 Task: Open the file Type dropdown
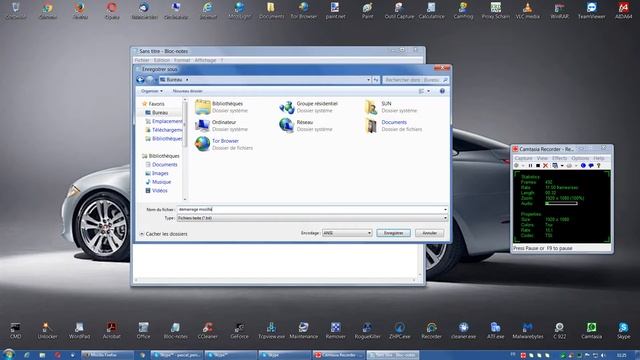(x=312, y=218)
